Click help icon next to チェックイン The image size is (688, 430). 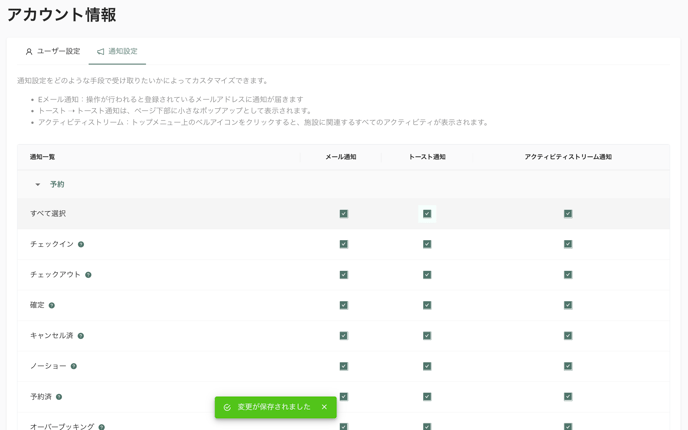[x=81, y=244]
